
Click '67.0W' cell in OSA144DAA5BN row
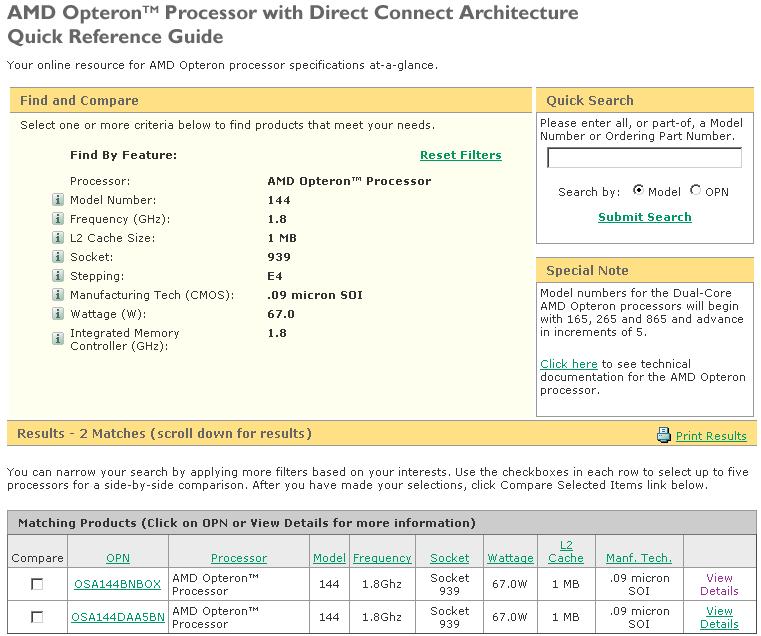pos(510,617)
